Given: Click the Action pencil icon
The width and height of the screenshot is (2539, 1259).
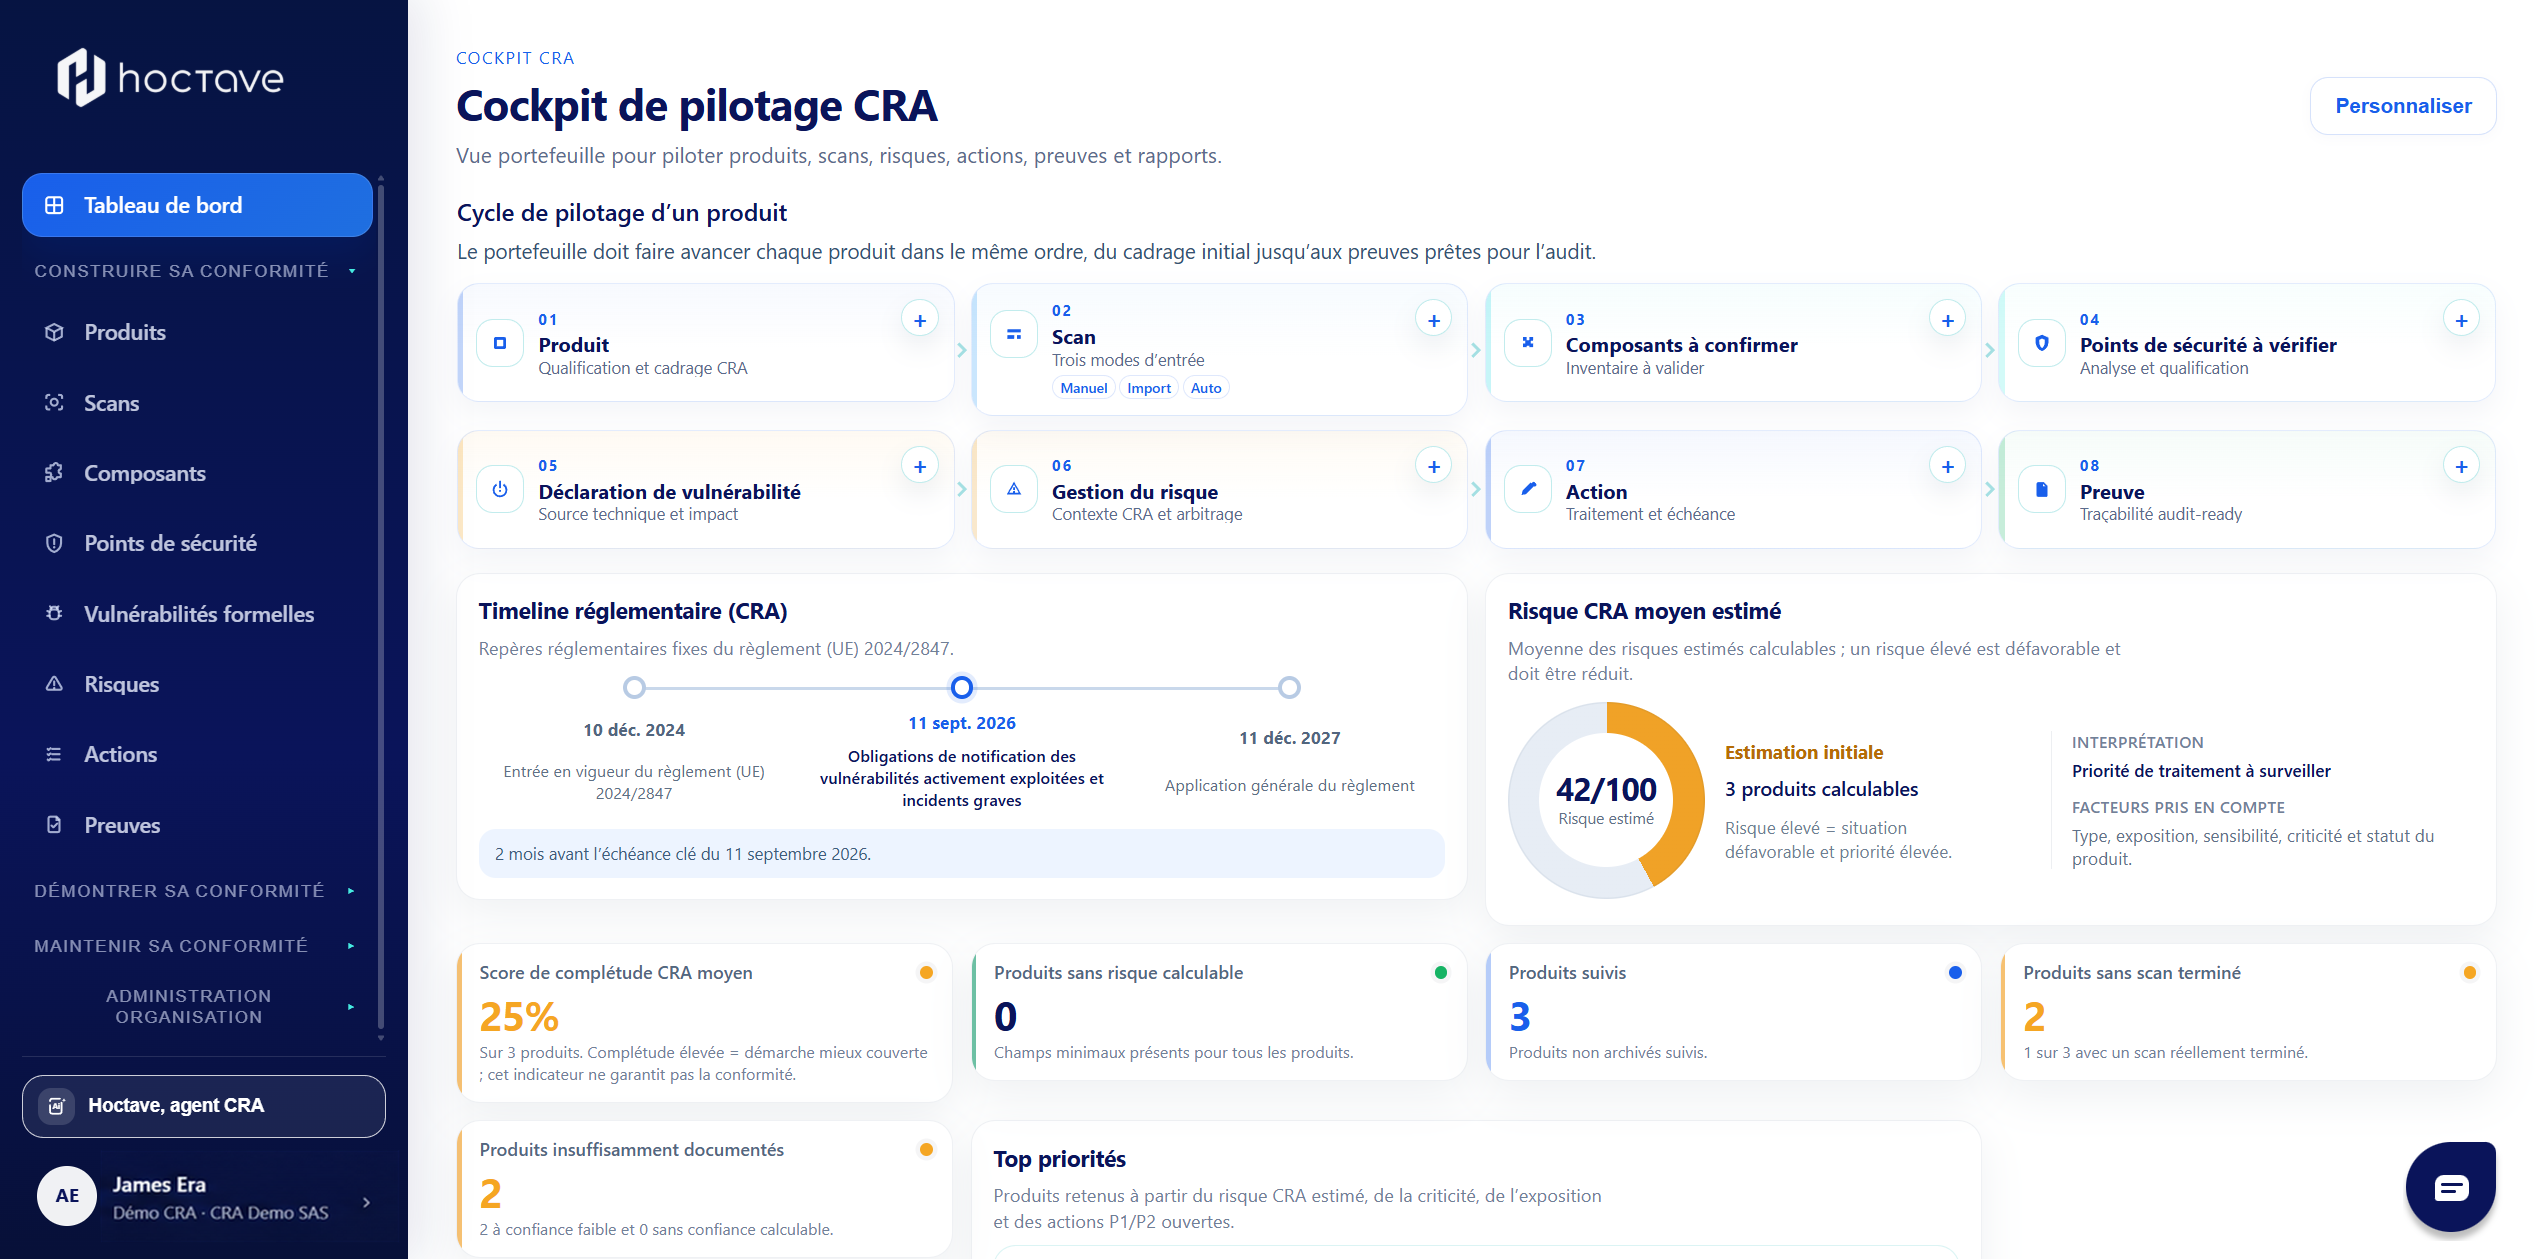Looking at the screenshot, I should (1528, 489).
